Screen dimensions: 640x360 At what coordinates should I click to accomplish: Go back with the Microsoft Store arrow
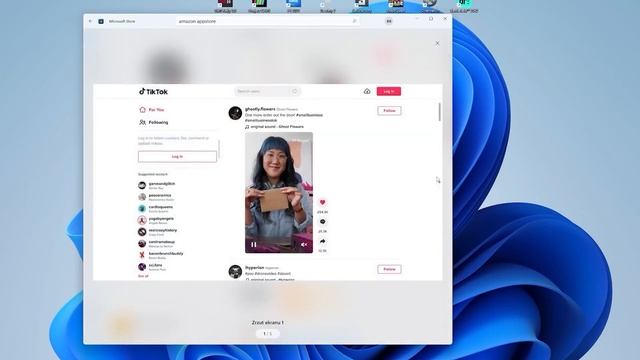[90, 21]
